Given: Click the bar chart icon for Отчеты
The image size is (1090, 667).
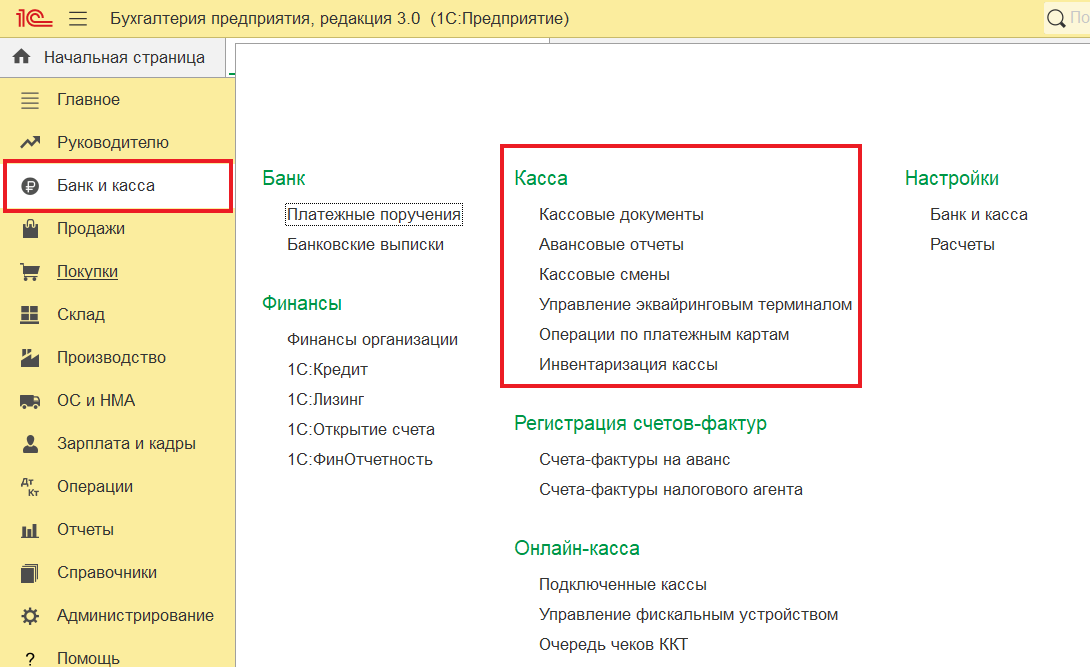Looking at the screenshot, I should 30,531.
